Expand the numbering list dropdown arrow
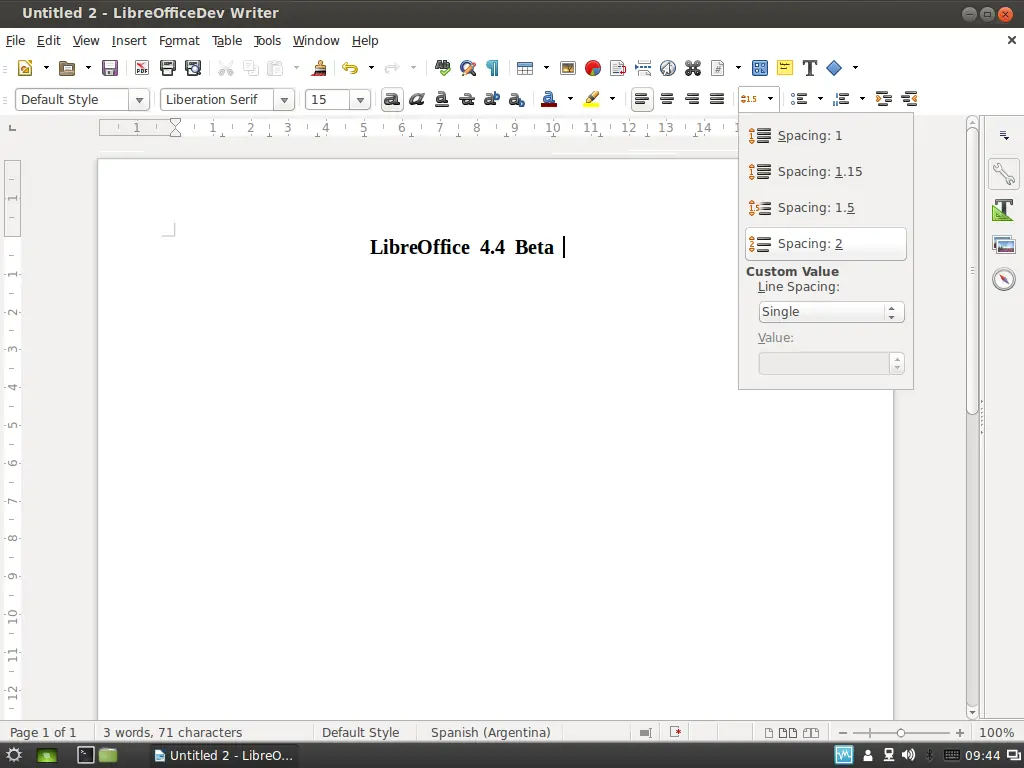The image size is (1024, 768). click(862, 99)
